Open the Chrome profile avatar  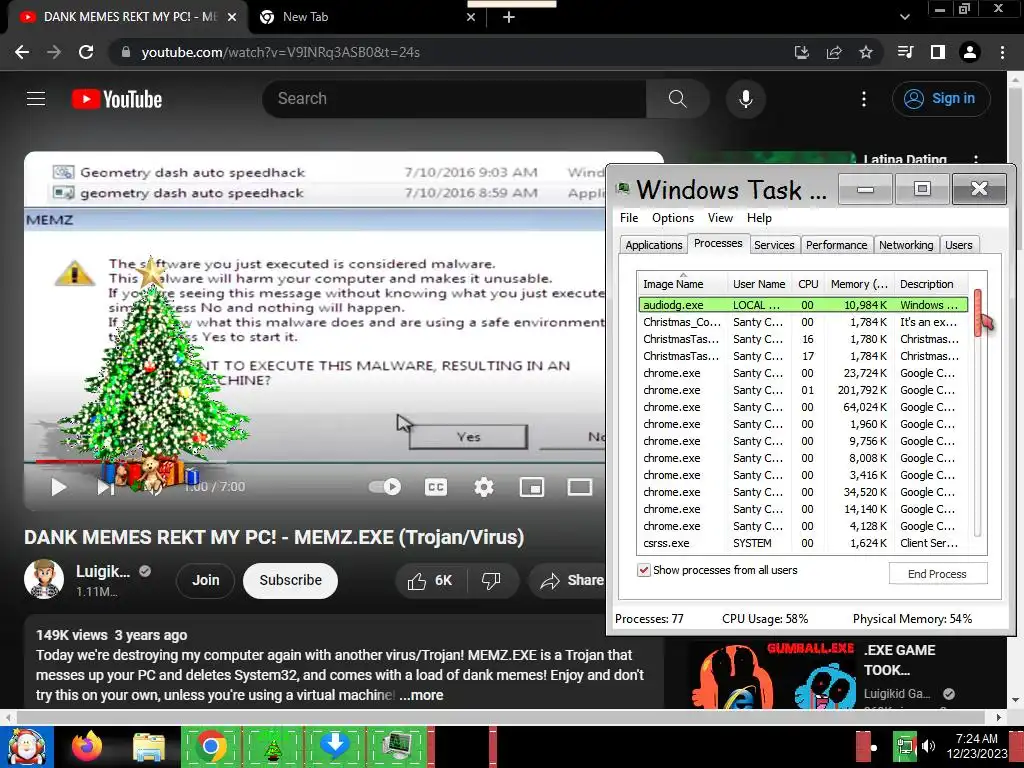(970, 52)
